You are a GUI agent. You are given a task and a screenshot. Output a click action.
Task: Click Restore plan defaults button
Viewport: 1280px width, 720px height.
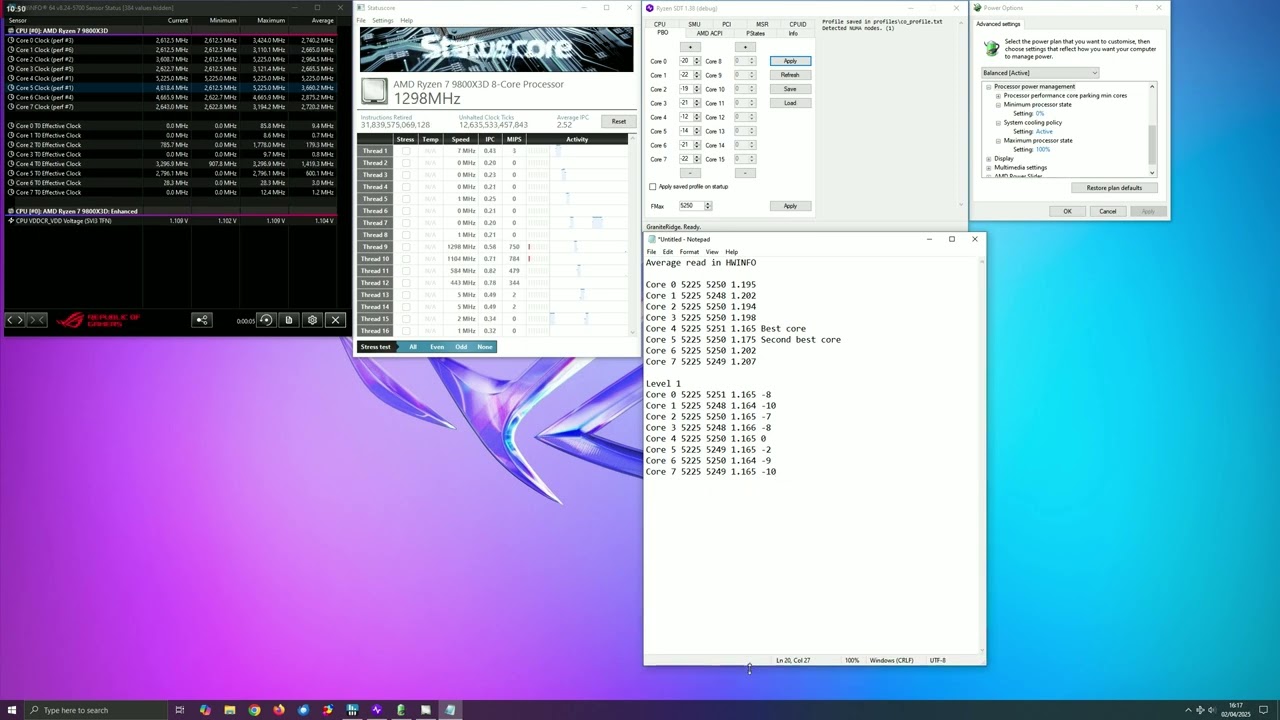coord(1114,188)
